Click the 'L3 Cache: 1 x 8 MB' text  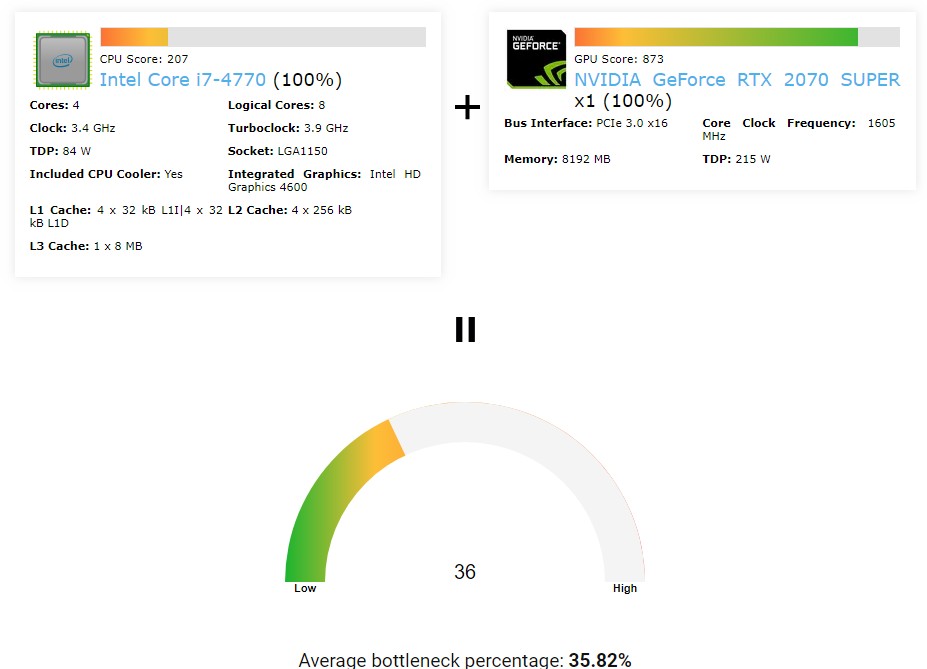86,246
